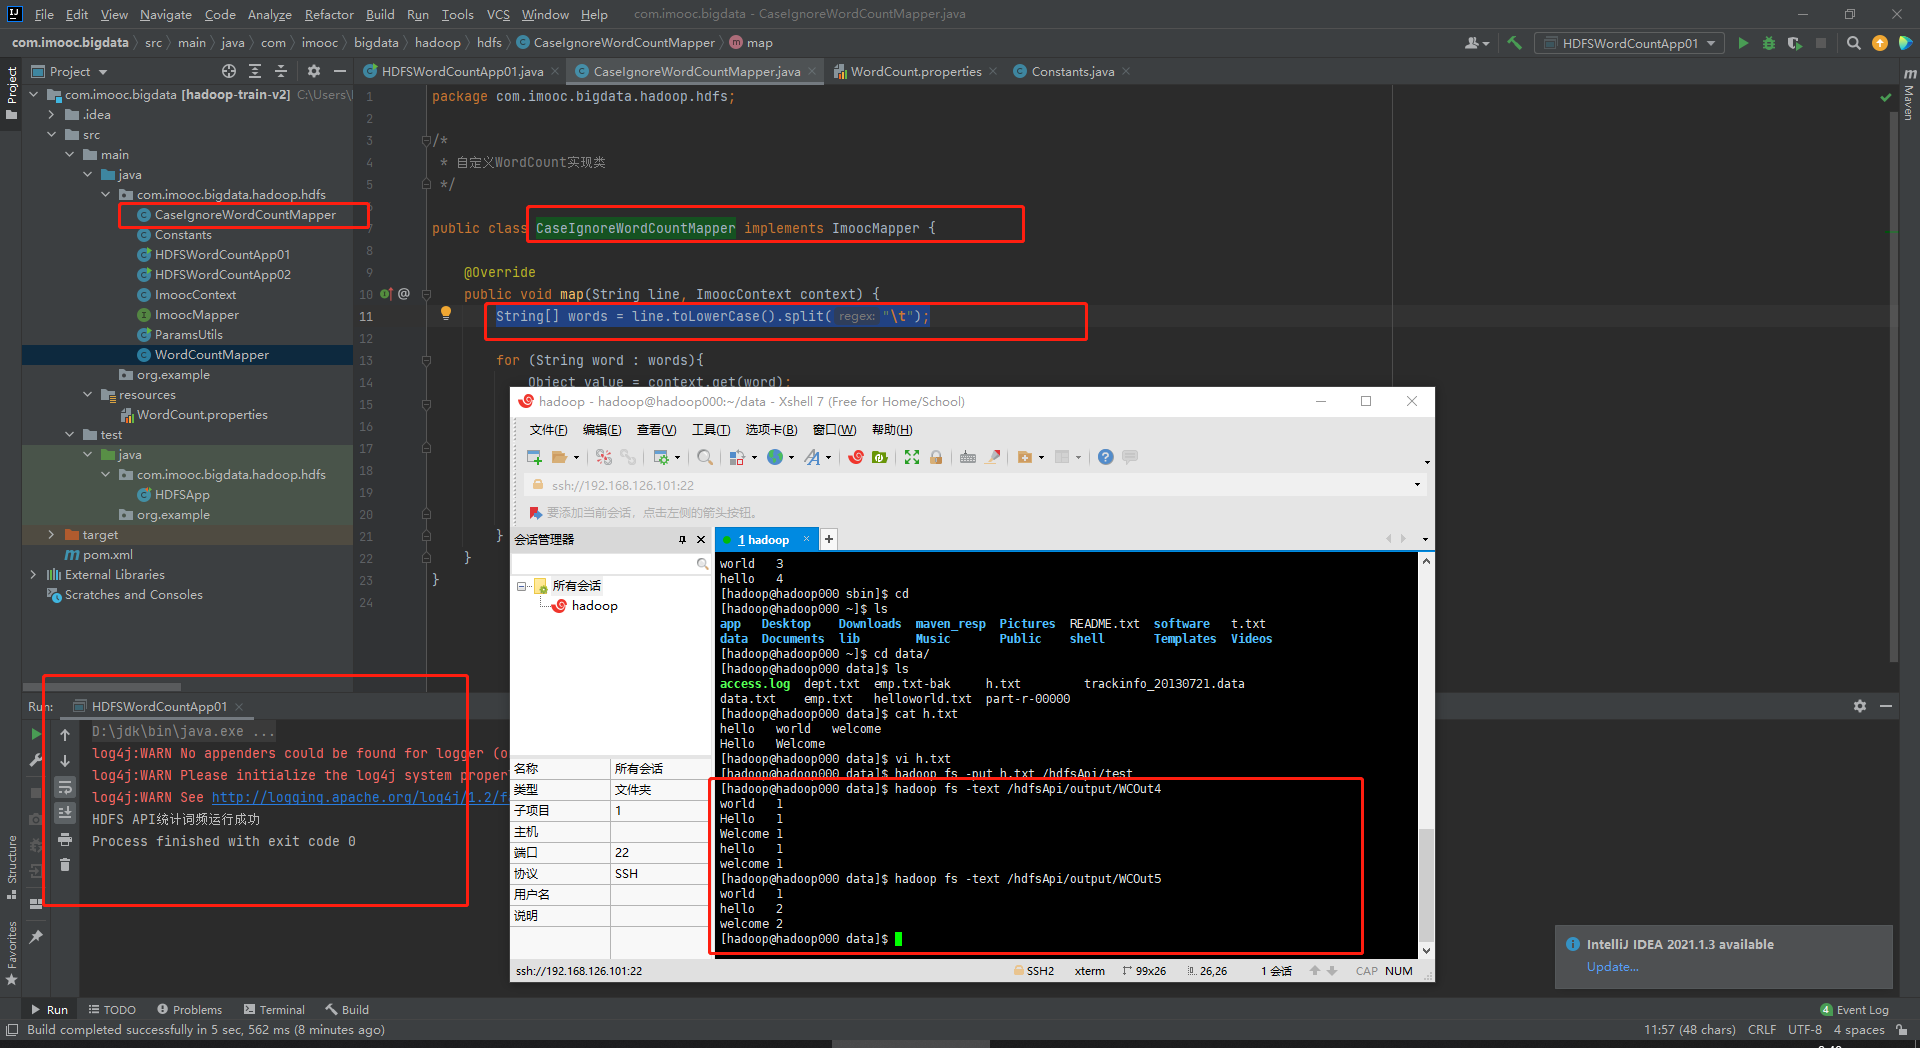Pin the Run tab
The width and height of the screenshot is (1920, 1048).
[x=37, y=937]
